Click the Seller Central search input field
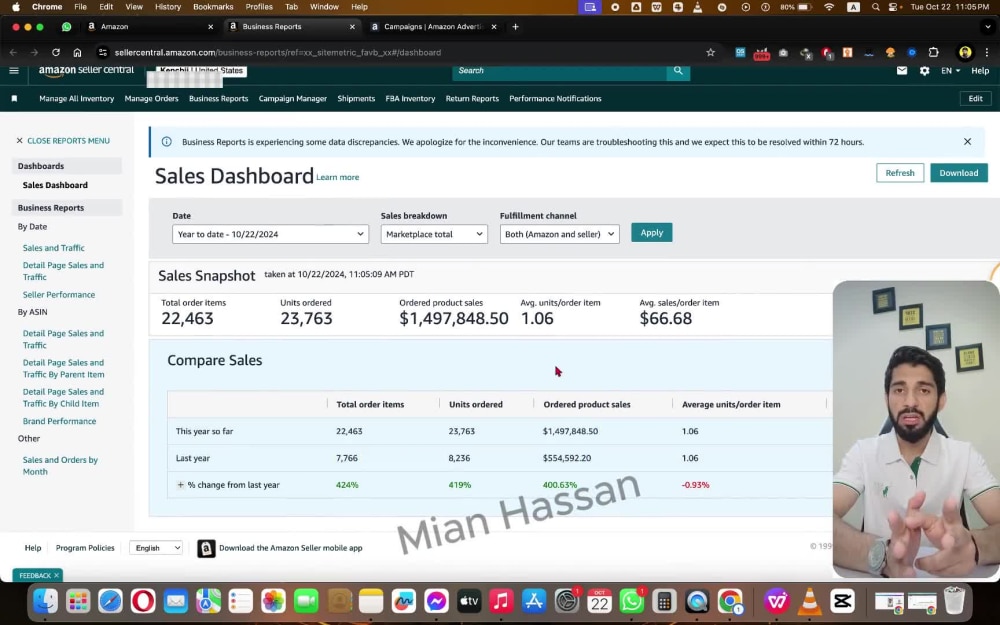 pyautogui.click(x=559, y=71)
